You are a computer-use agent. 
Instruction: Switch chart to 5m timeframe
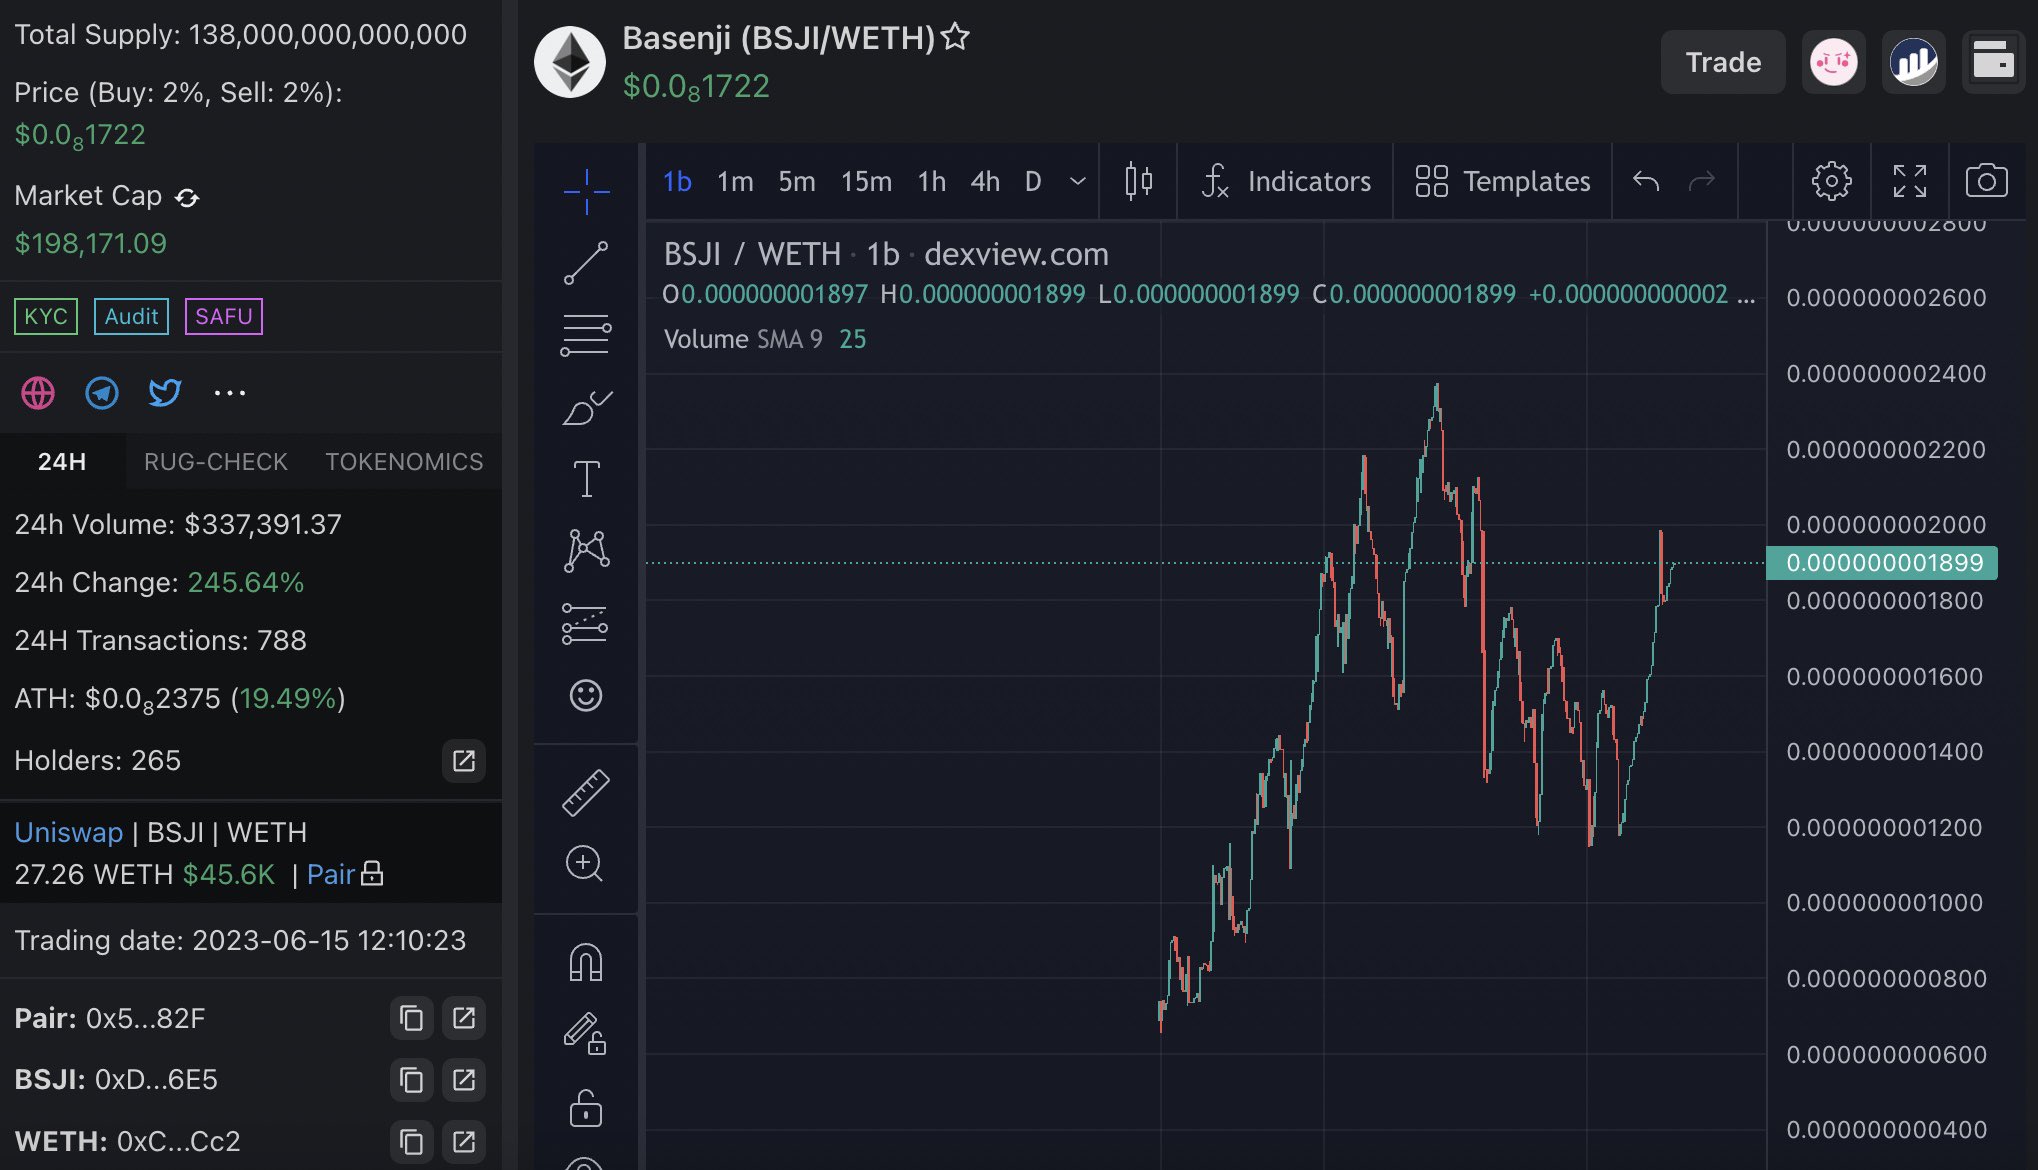(x=797, y=181)
